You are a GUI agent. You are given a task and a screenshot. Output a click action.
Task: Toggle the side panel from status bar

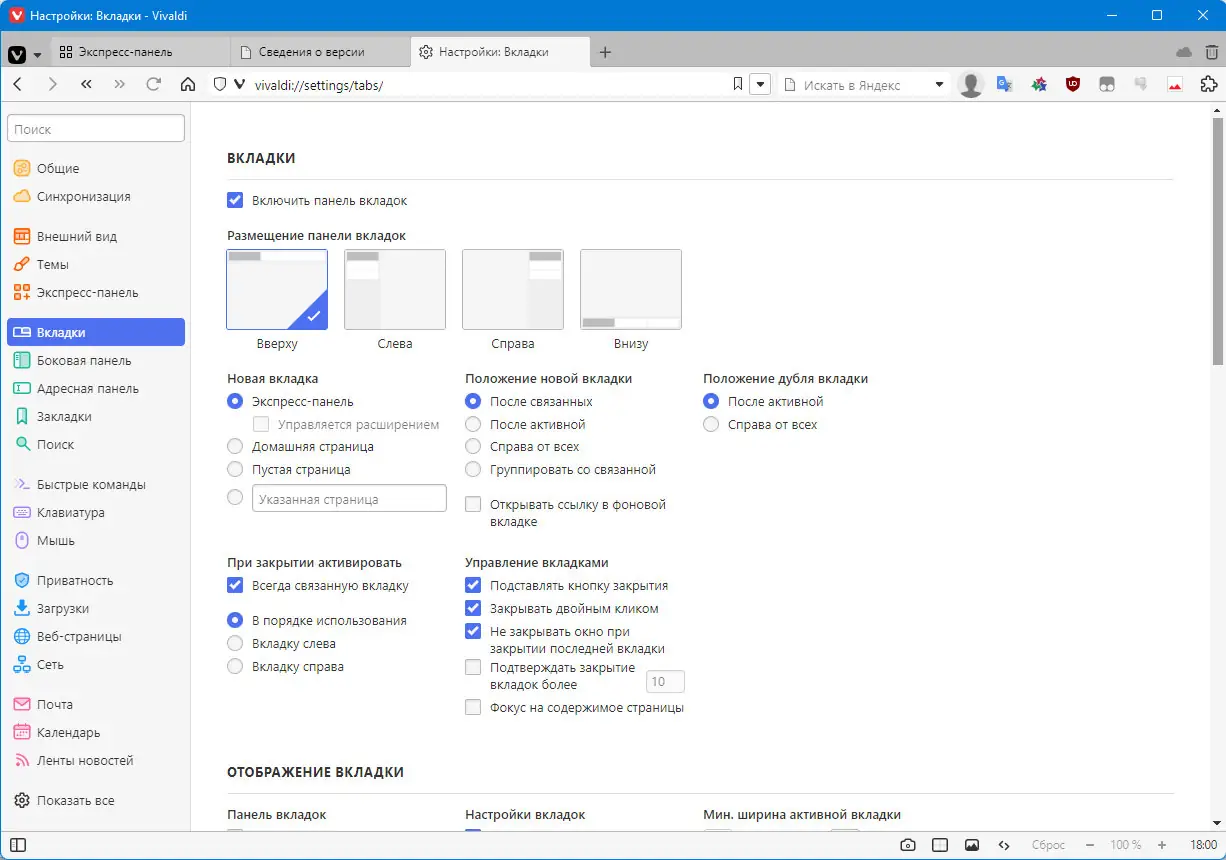pos(18,845)
